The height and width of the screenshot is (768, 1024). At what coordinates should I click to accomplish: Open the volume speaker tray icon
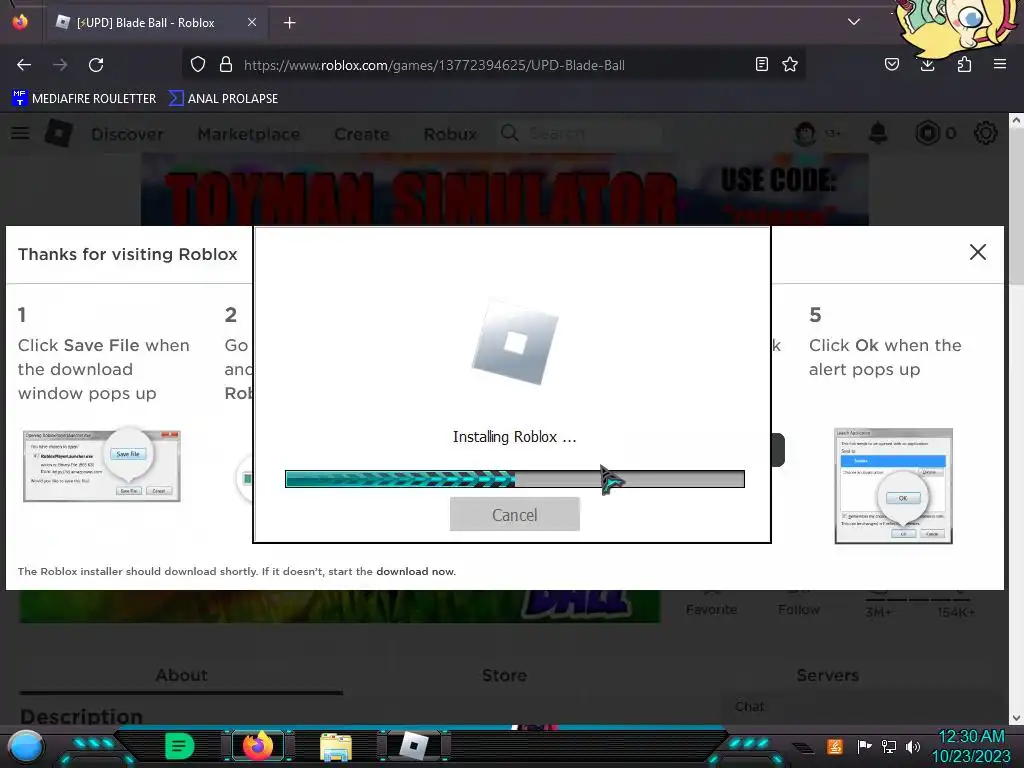[x=913, y=746]
